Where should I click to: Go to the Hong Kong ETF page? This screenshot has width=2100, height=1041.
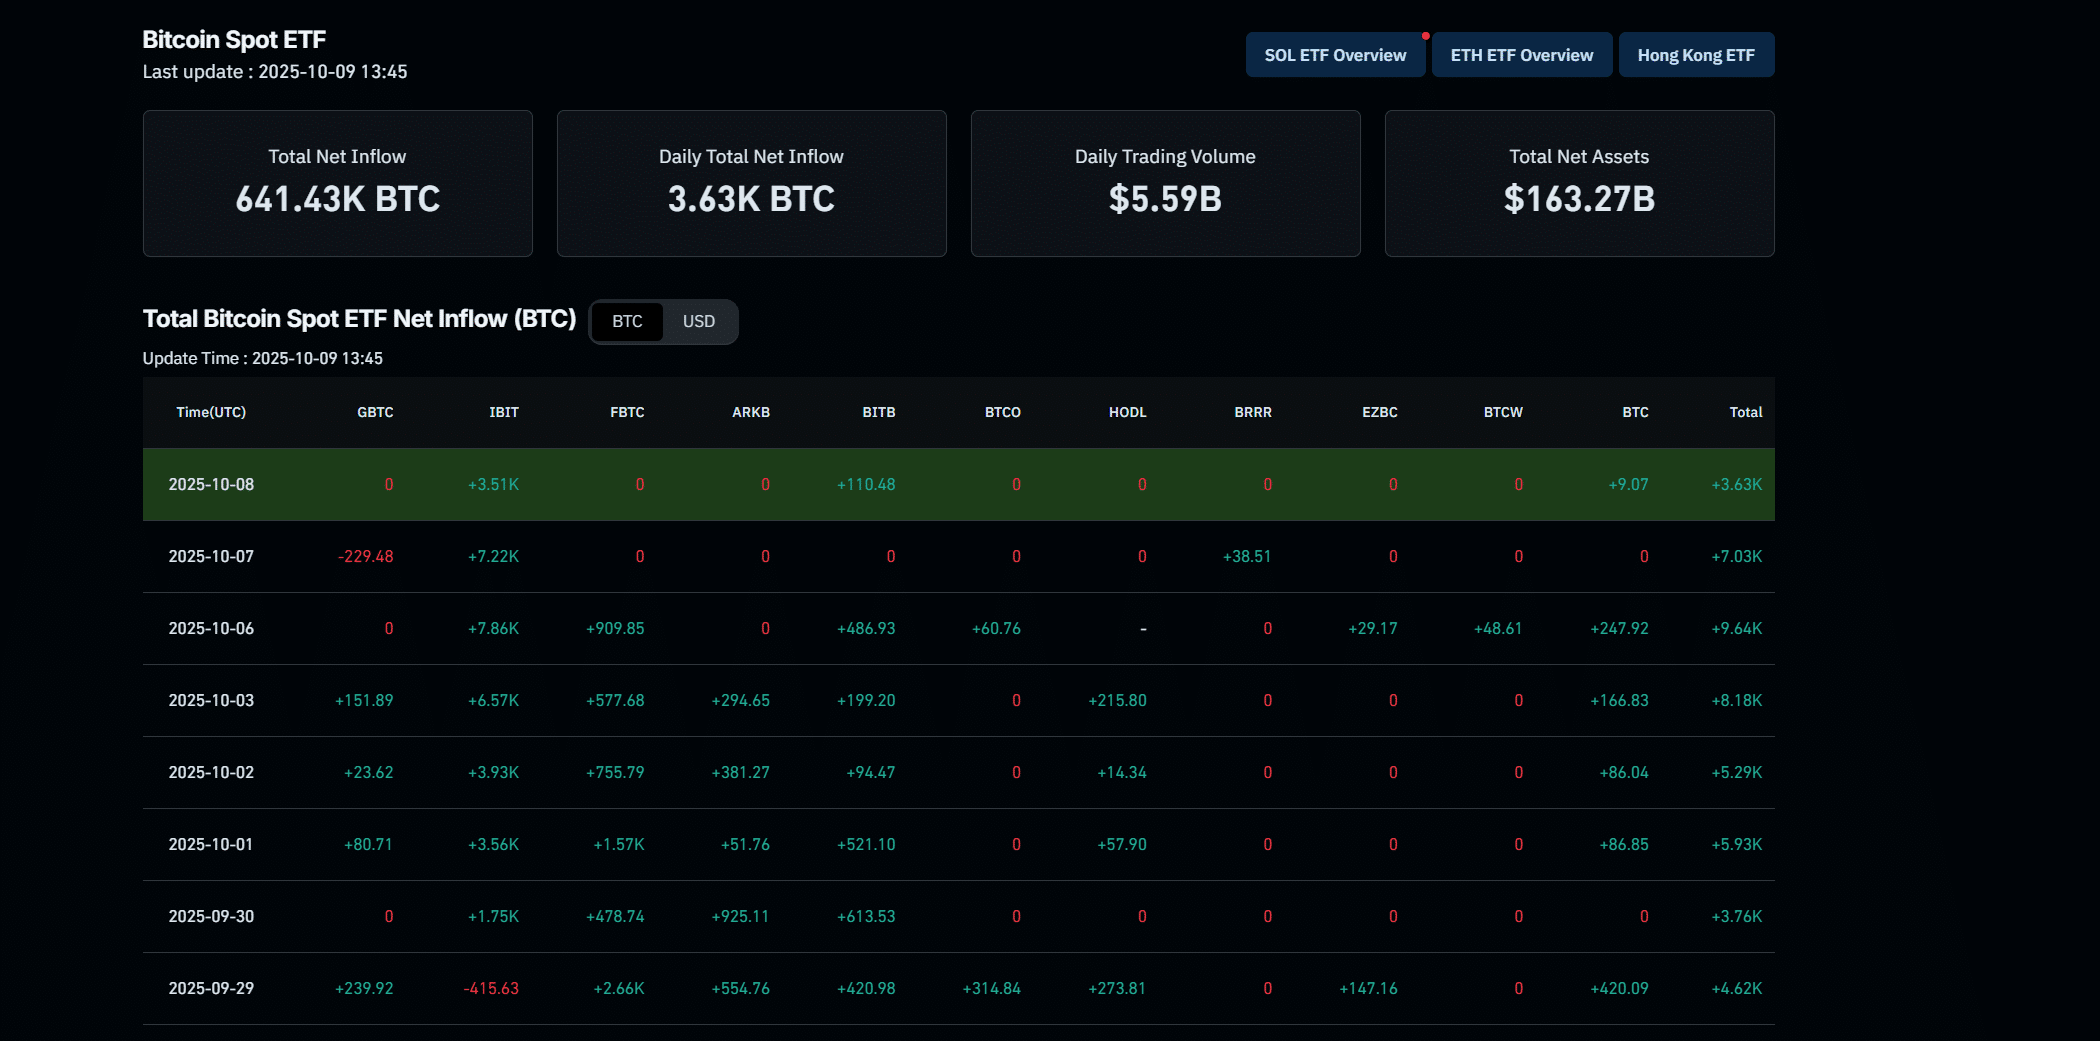[1696, 55]
